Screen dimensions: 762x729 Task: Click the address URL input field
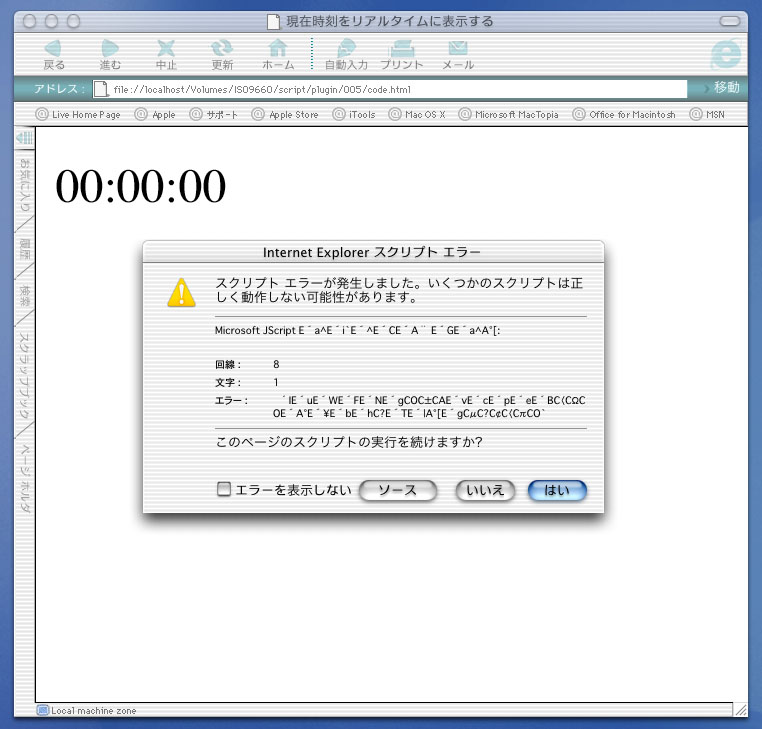[390, 89]
